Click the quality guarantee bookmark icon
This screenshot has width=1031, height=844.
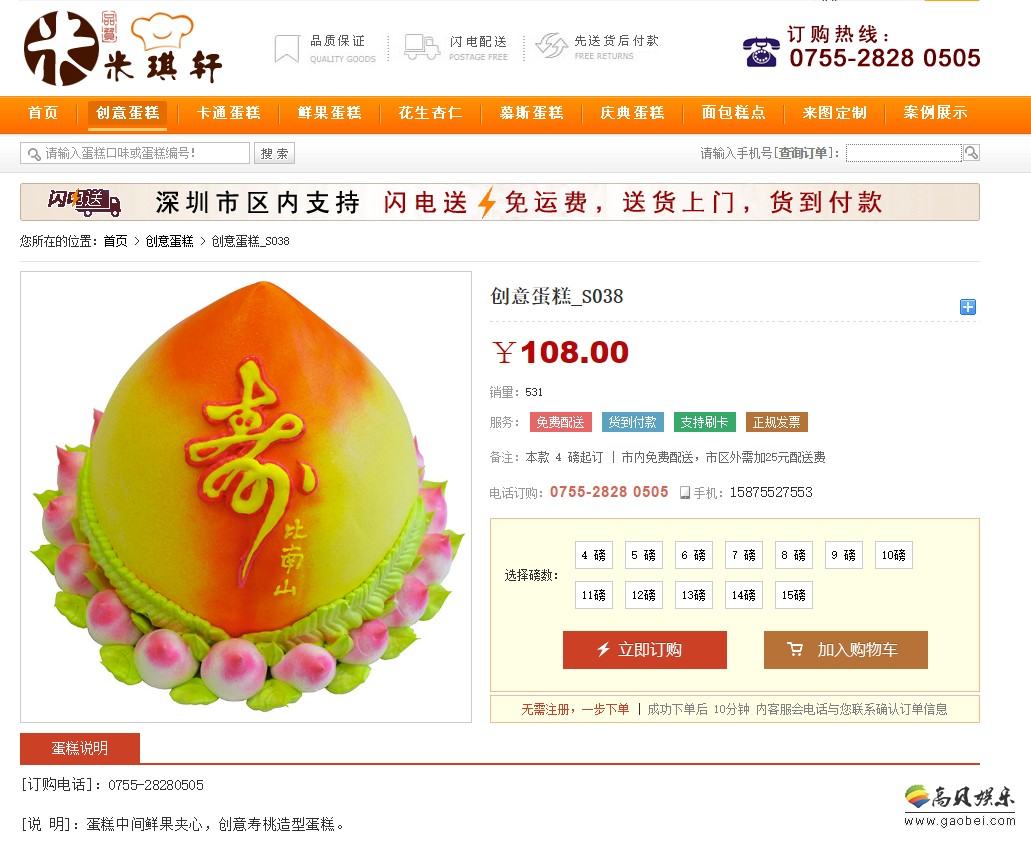[x=287, y=49]
